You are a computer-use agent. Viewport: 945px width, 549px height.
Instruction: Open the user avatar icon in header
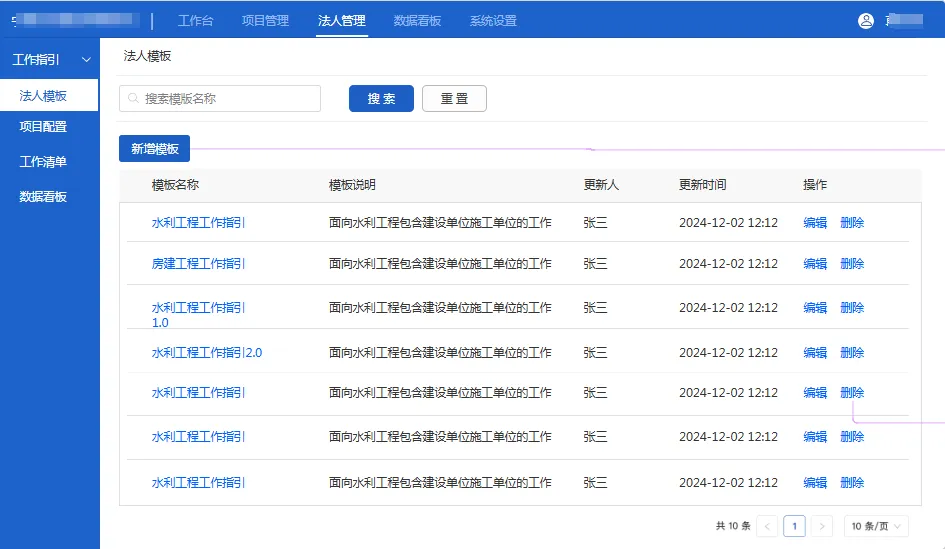tap(865, 20)
